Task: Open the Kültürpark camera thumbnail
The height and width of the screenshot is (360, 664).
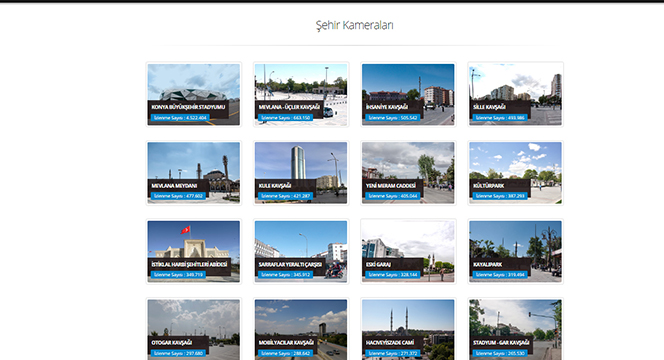Action: point(515,173)
